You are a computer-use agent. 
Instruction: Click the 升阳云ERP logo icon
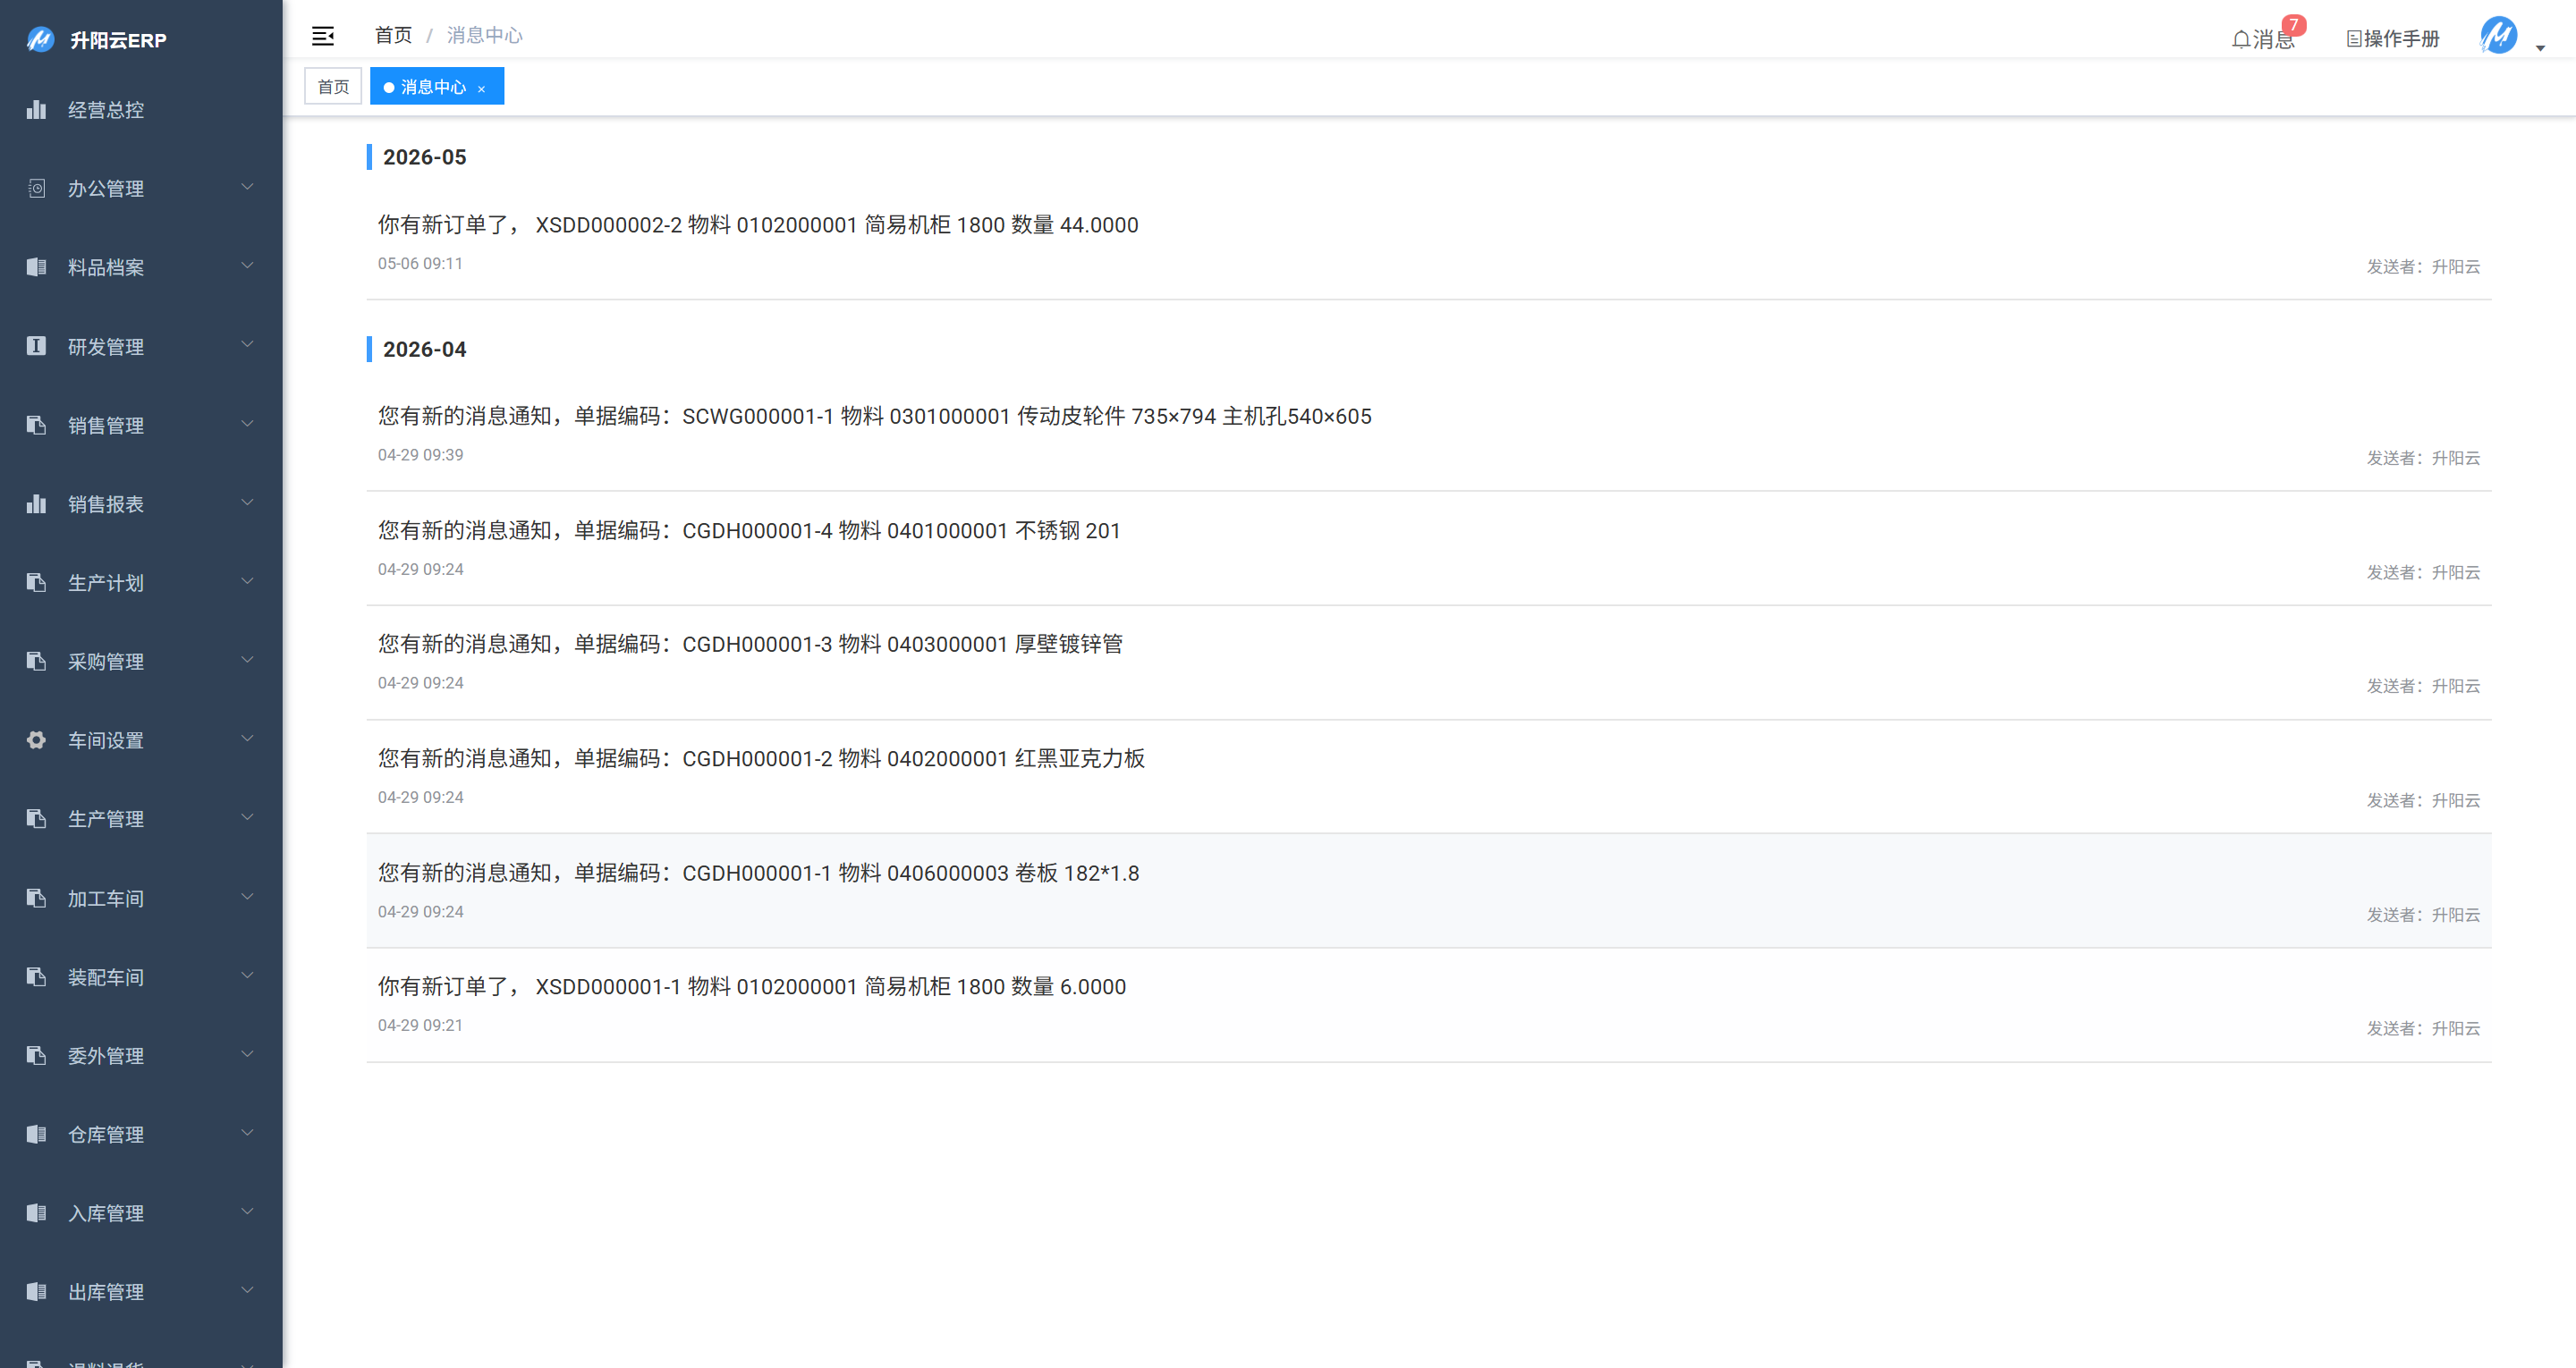pyautogui.click(x=40, y=40)
